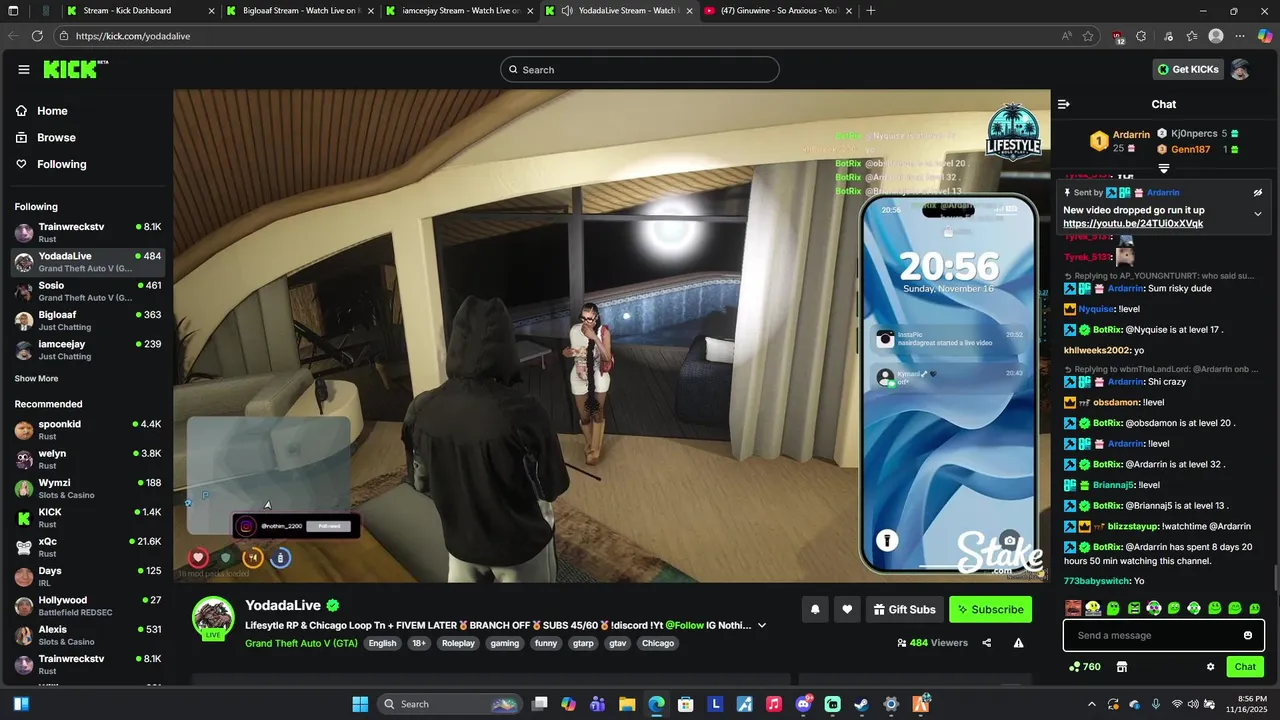Open the user profile avatar menu
The width and height of the screenshot is (1280, 720).
point(1240,69)
